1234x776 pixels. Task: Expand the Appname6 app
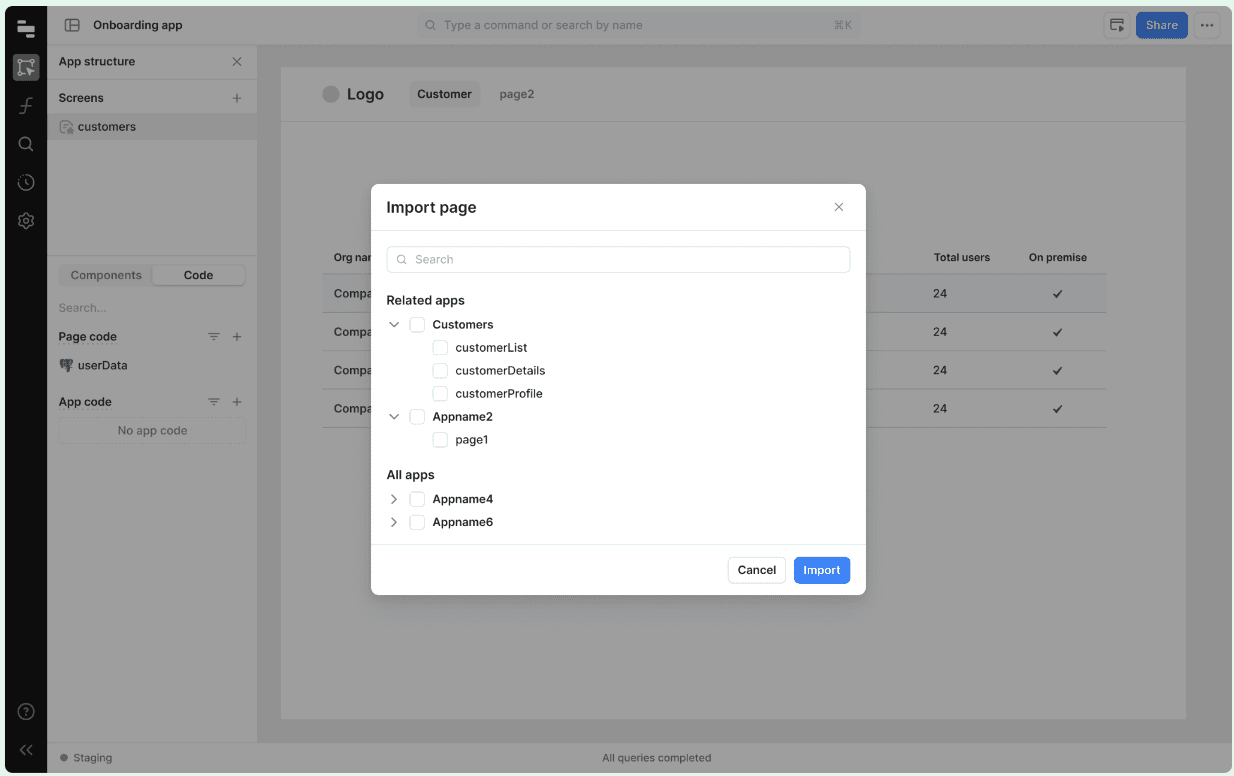tap(394, 521)
